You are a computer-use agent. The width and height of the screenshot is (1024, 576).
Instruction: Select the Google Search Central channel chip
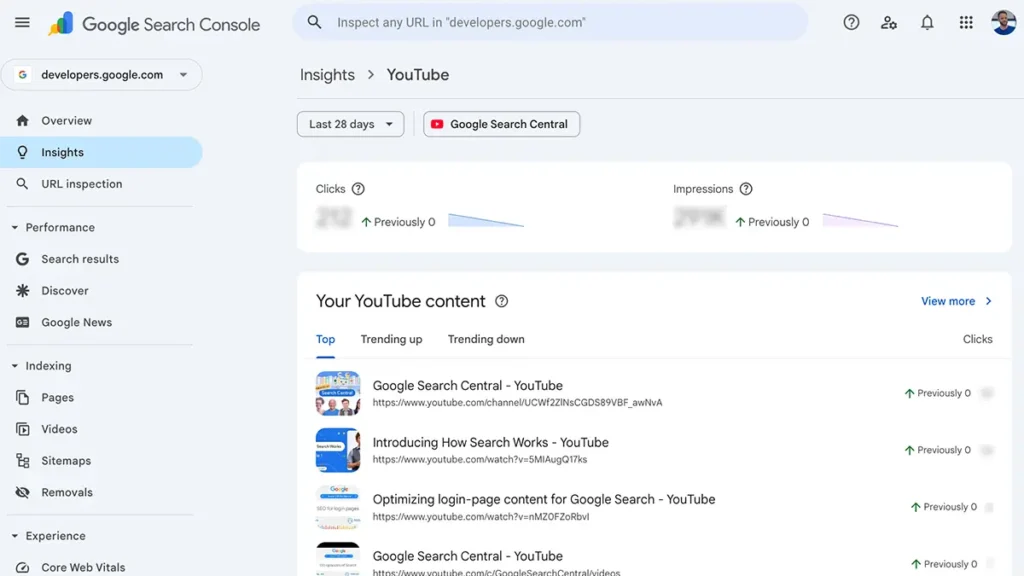coord(501,124)
